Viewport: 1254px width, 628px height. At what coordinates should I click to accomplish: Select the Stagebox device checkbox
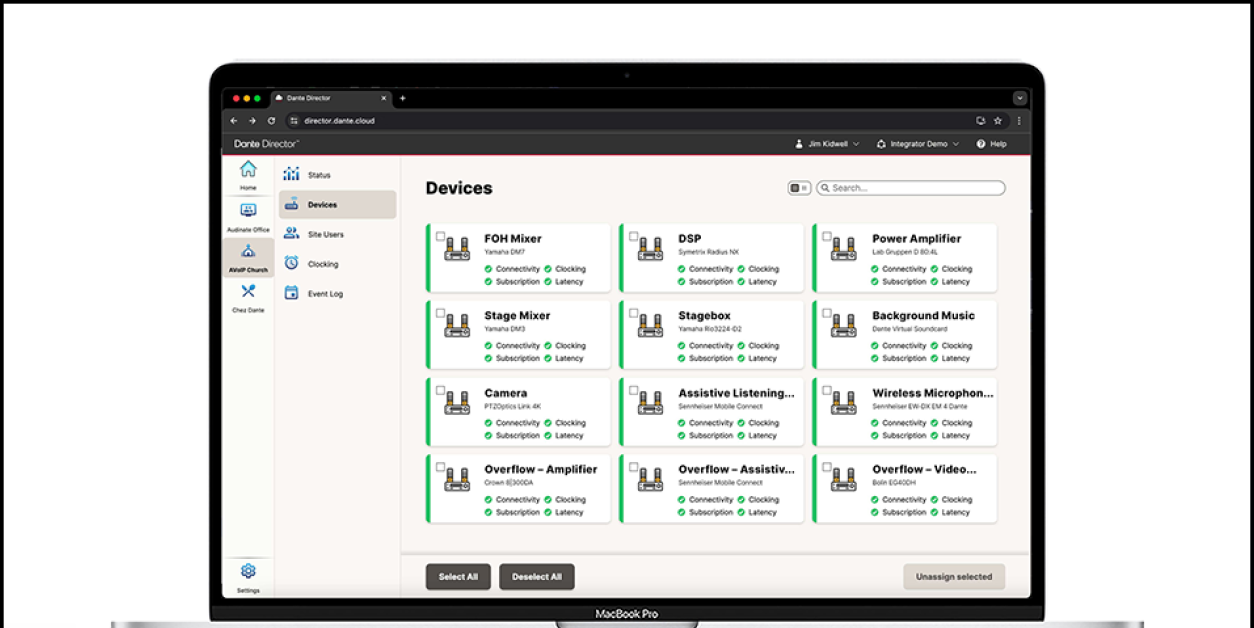click(634, 314)
